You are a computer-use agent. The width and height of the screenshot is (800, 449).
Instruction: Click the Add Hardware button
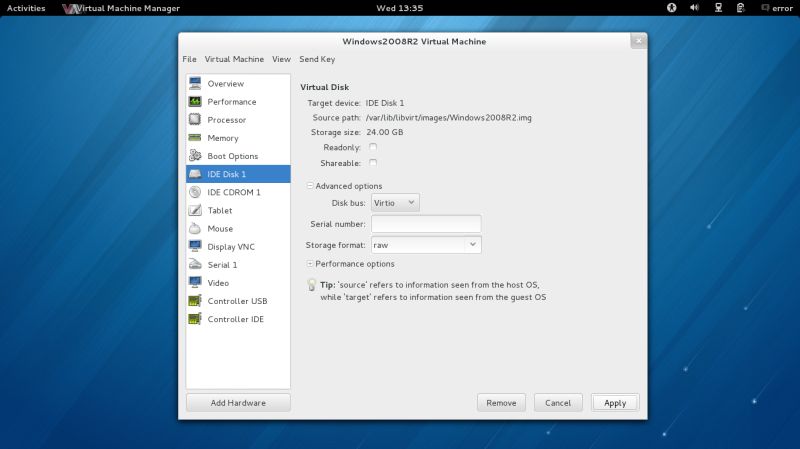tap(238, 403)
